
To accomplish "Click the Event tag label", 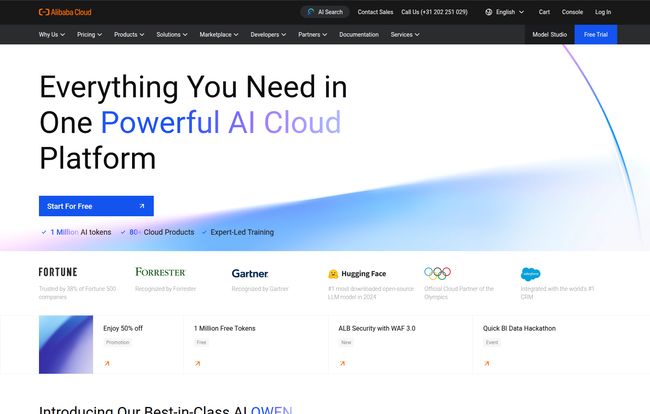I will pos(492,342).
